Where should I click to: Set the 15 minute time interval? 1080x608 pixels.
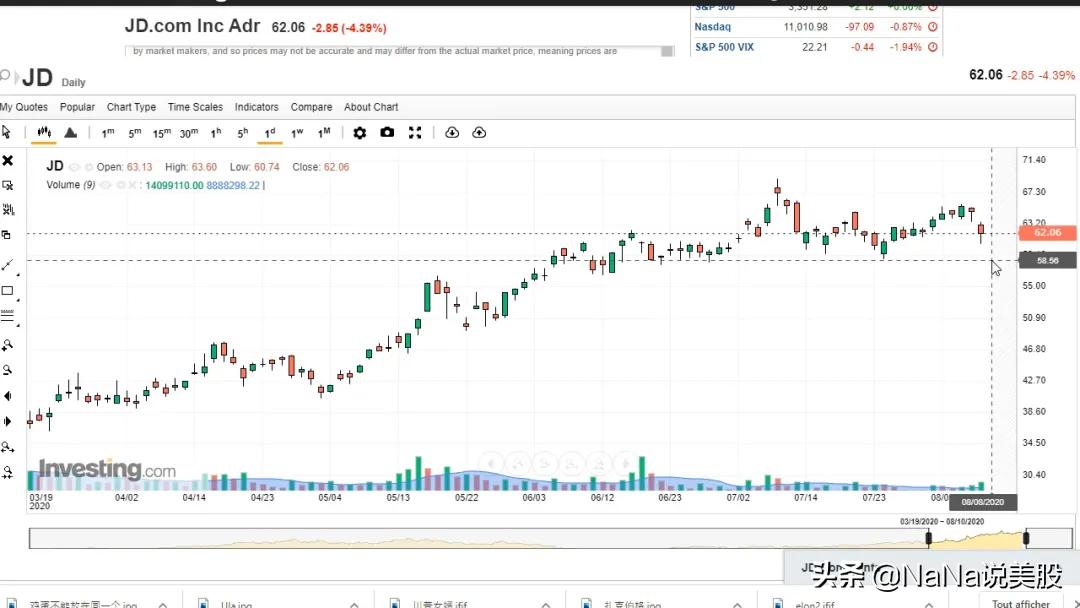click(x=162, y=133)
